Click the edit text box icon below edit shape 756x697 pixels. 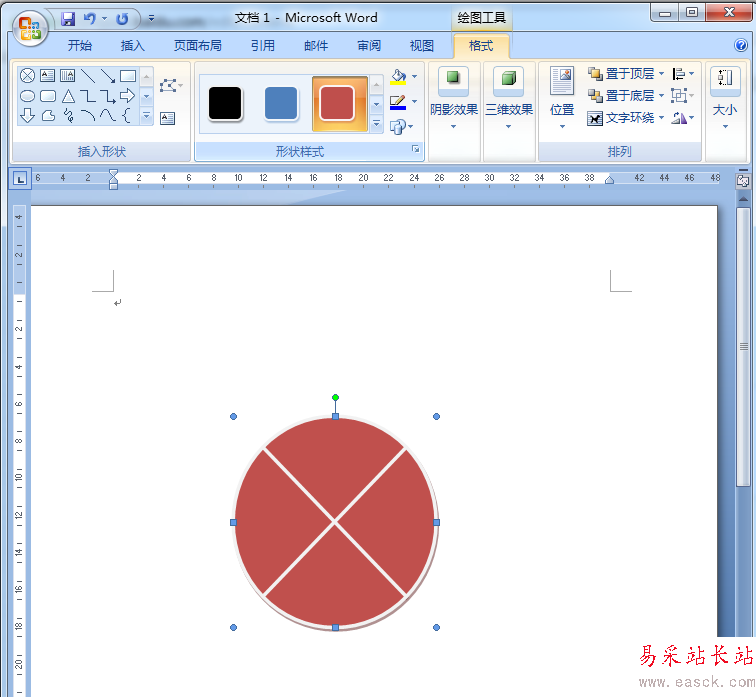(167, 118)
